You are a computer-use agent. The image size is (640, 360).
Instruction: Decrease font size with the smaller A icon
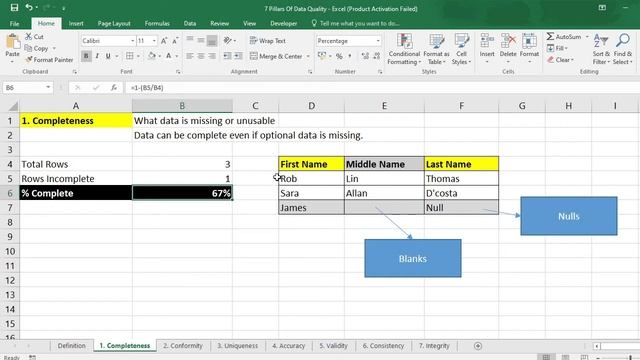tap(175, 41)
